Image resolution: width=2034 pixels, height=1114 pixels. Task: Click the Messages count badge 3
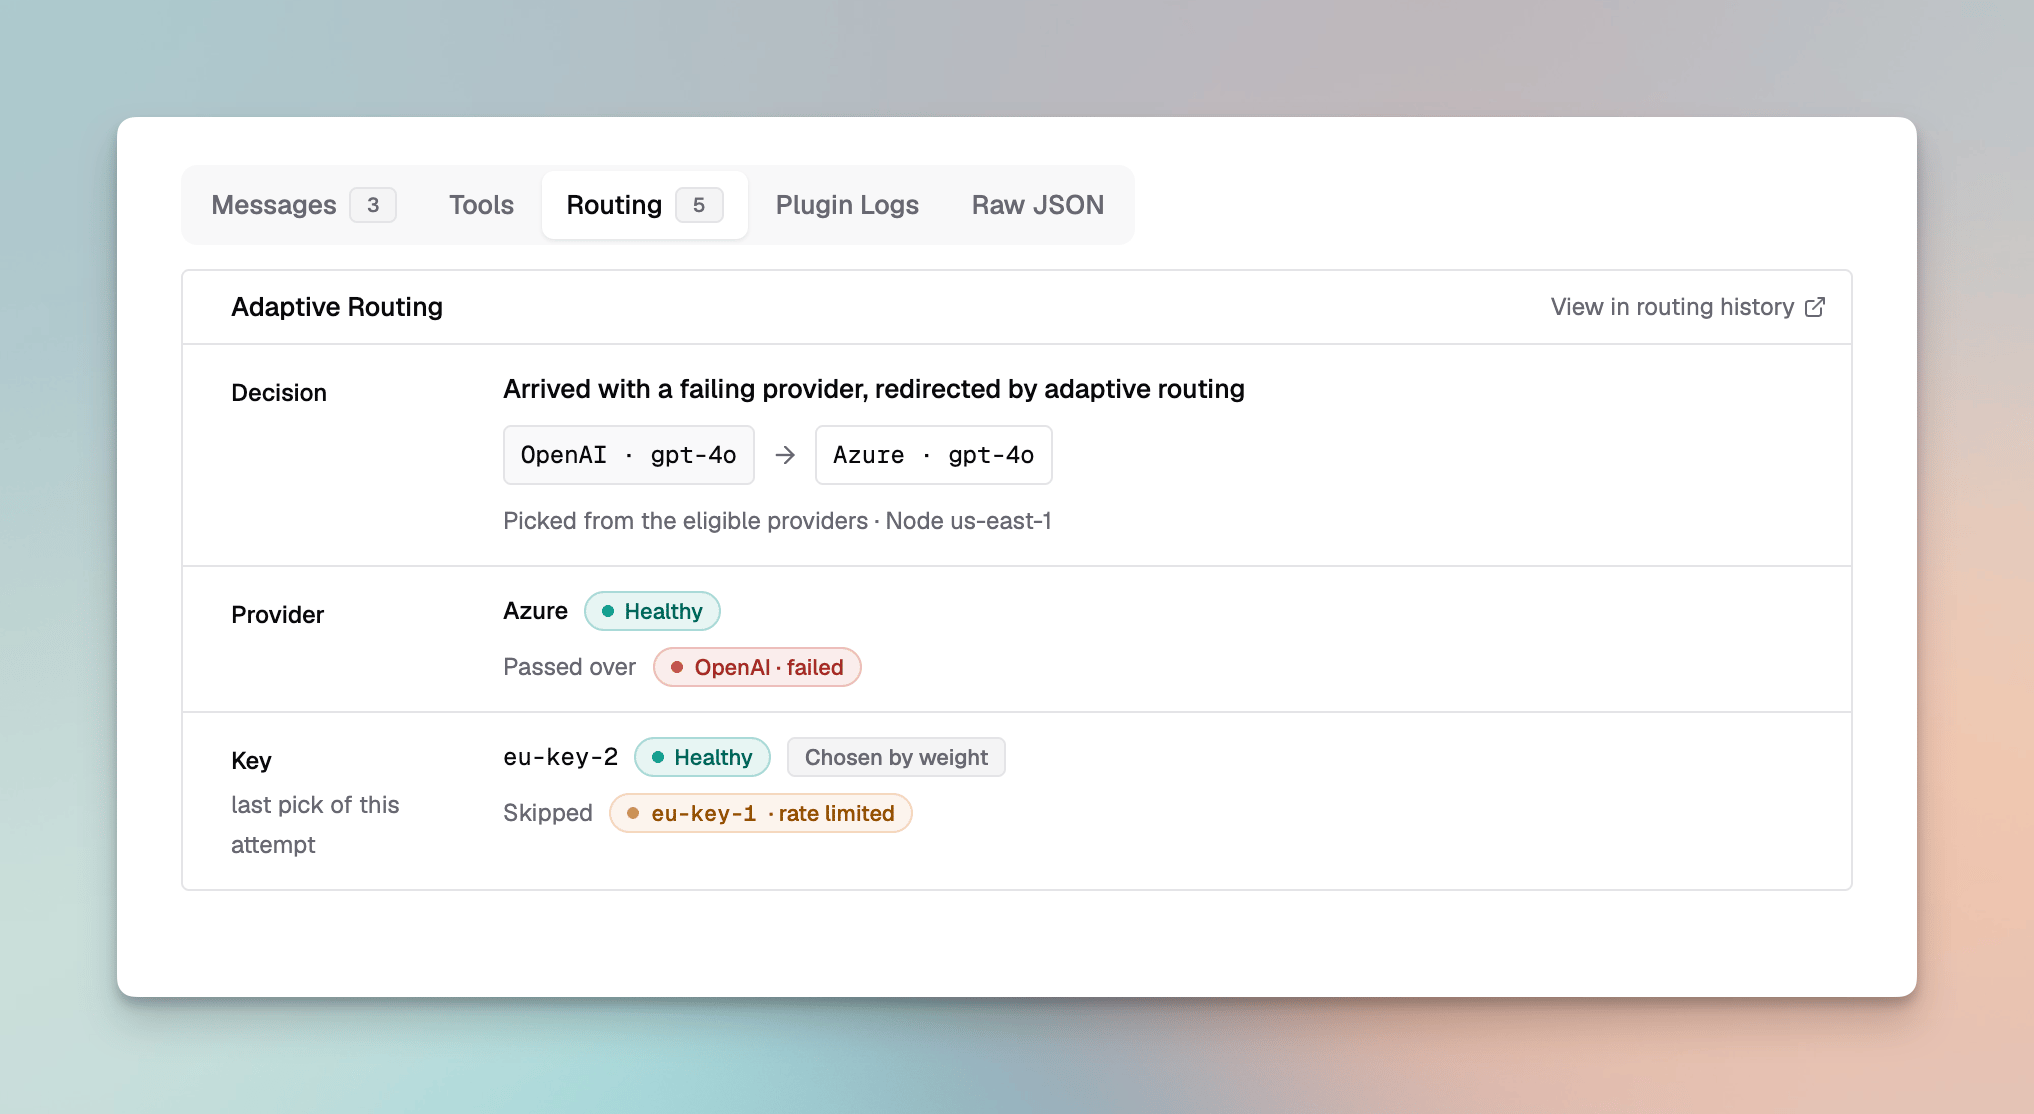pyautogui.click(x=373, y=205)
